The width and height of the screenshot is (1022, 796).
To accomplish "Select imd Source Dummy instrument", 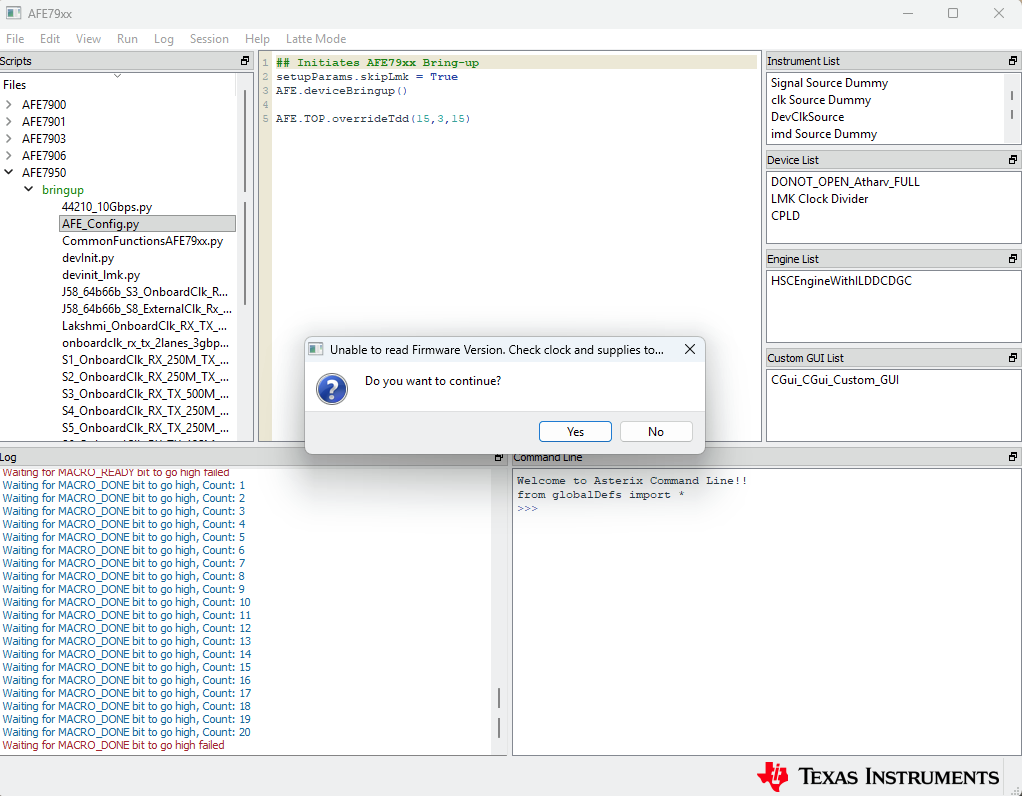I will (824, 134).
